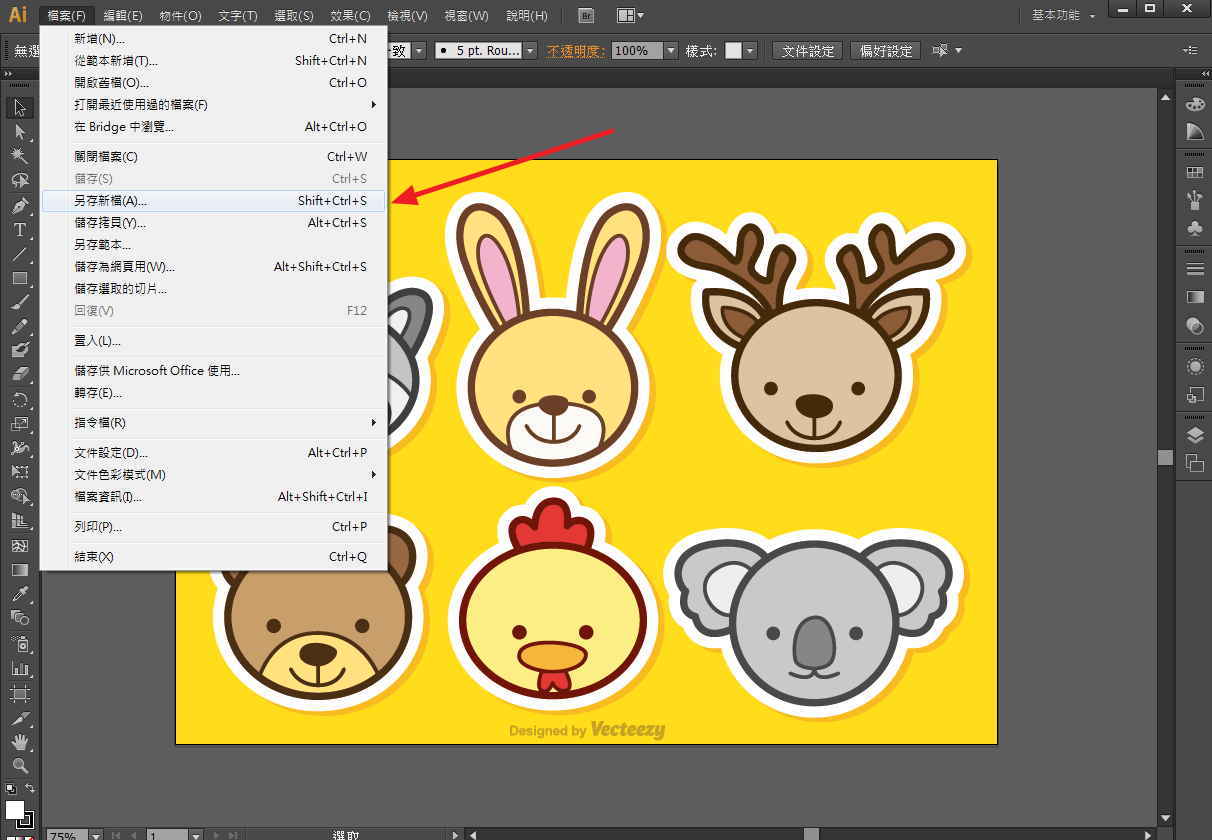Open the 編輯(E) menu

click(123, 16)
